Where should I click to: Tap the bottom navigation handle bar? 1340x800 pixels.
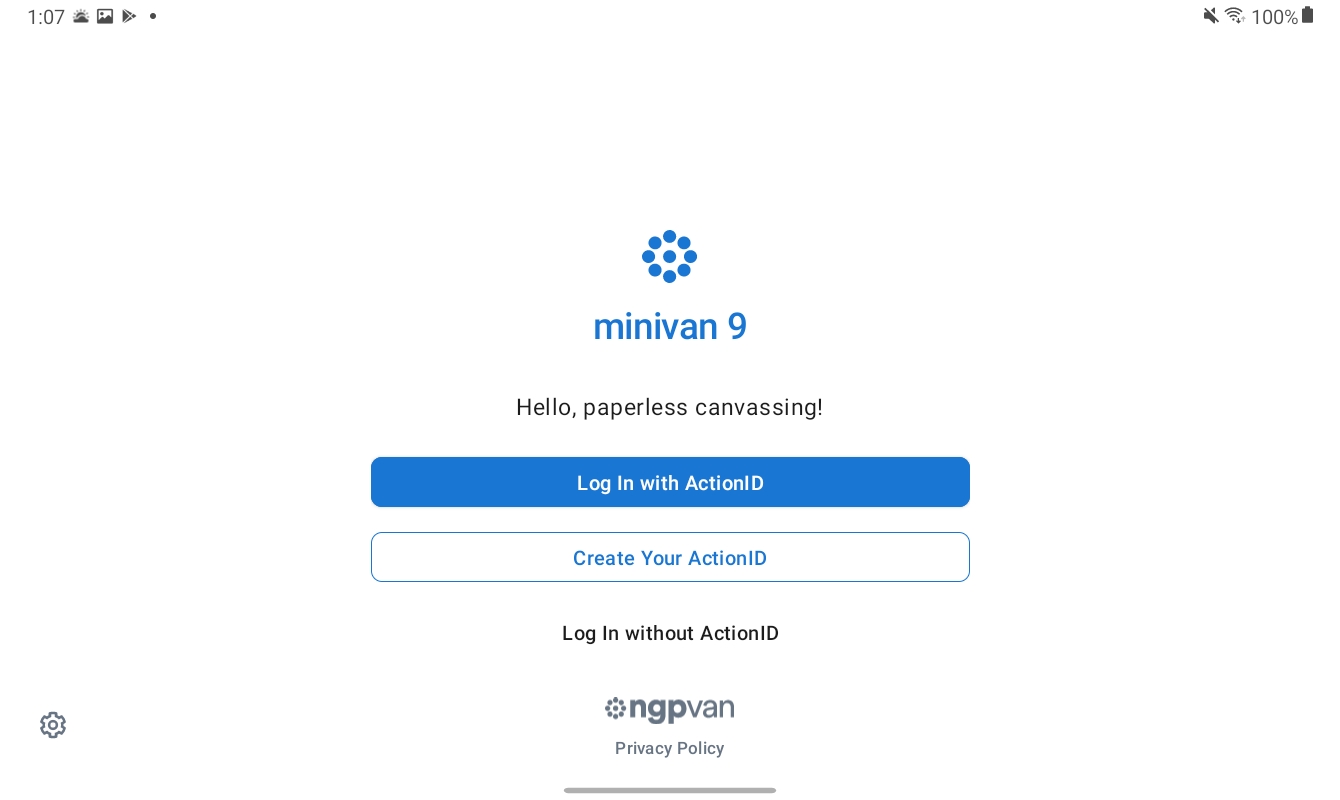[x=670, y=790]
